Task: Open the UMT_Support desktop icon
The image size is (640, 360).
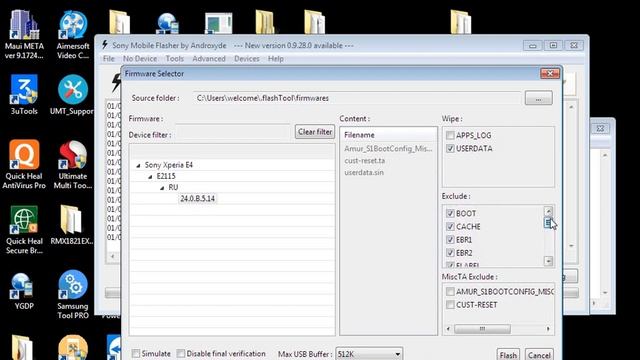Action: (x=73, y=95)
